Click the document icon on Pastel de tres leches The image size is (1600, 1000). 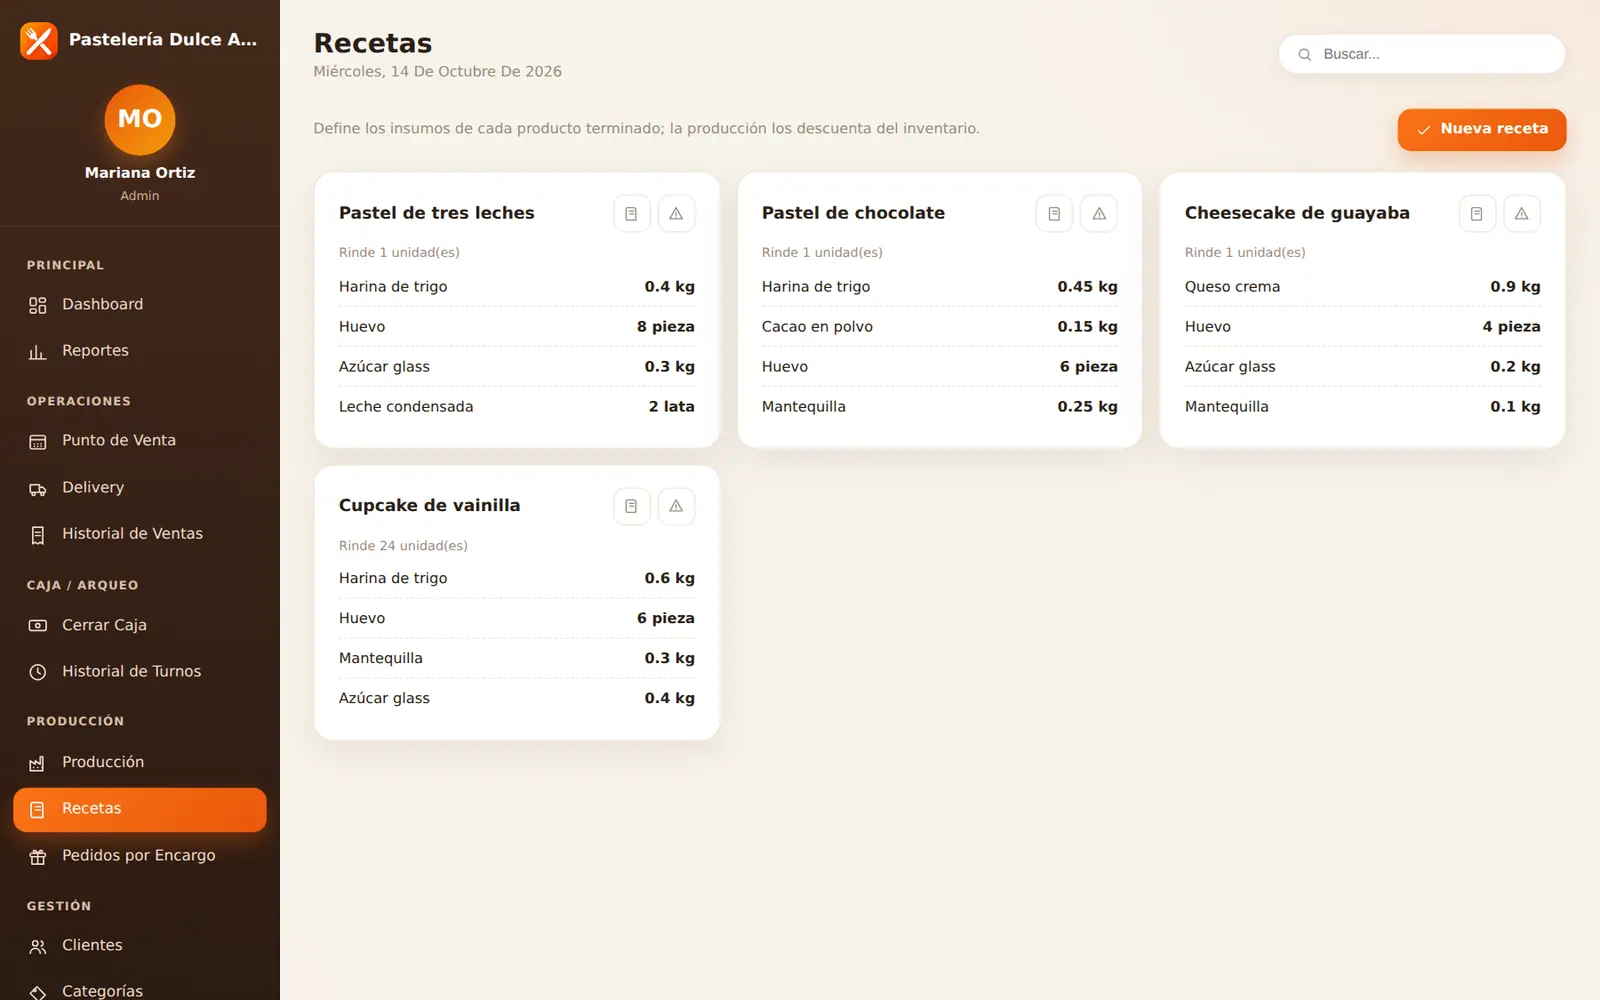pyautogui.click(x=631, y=214)
